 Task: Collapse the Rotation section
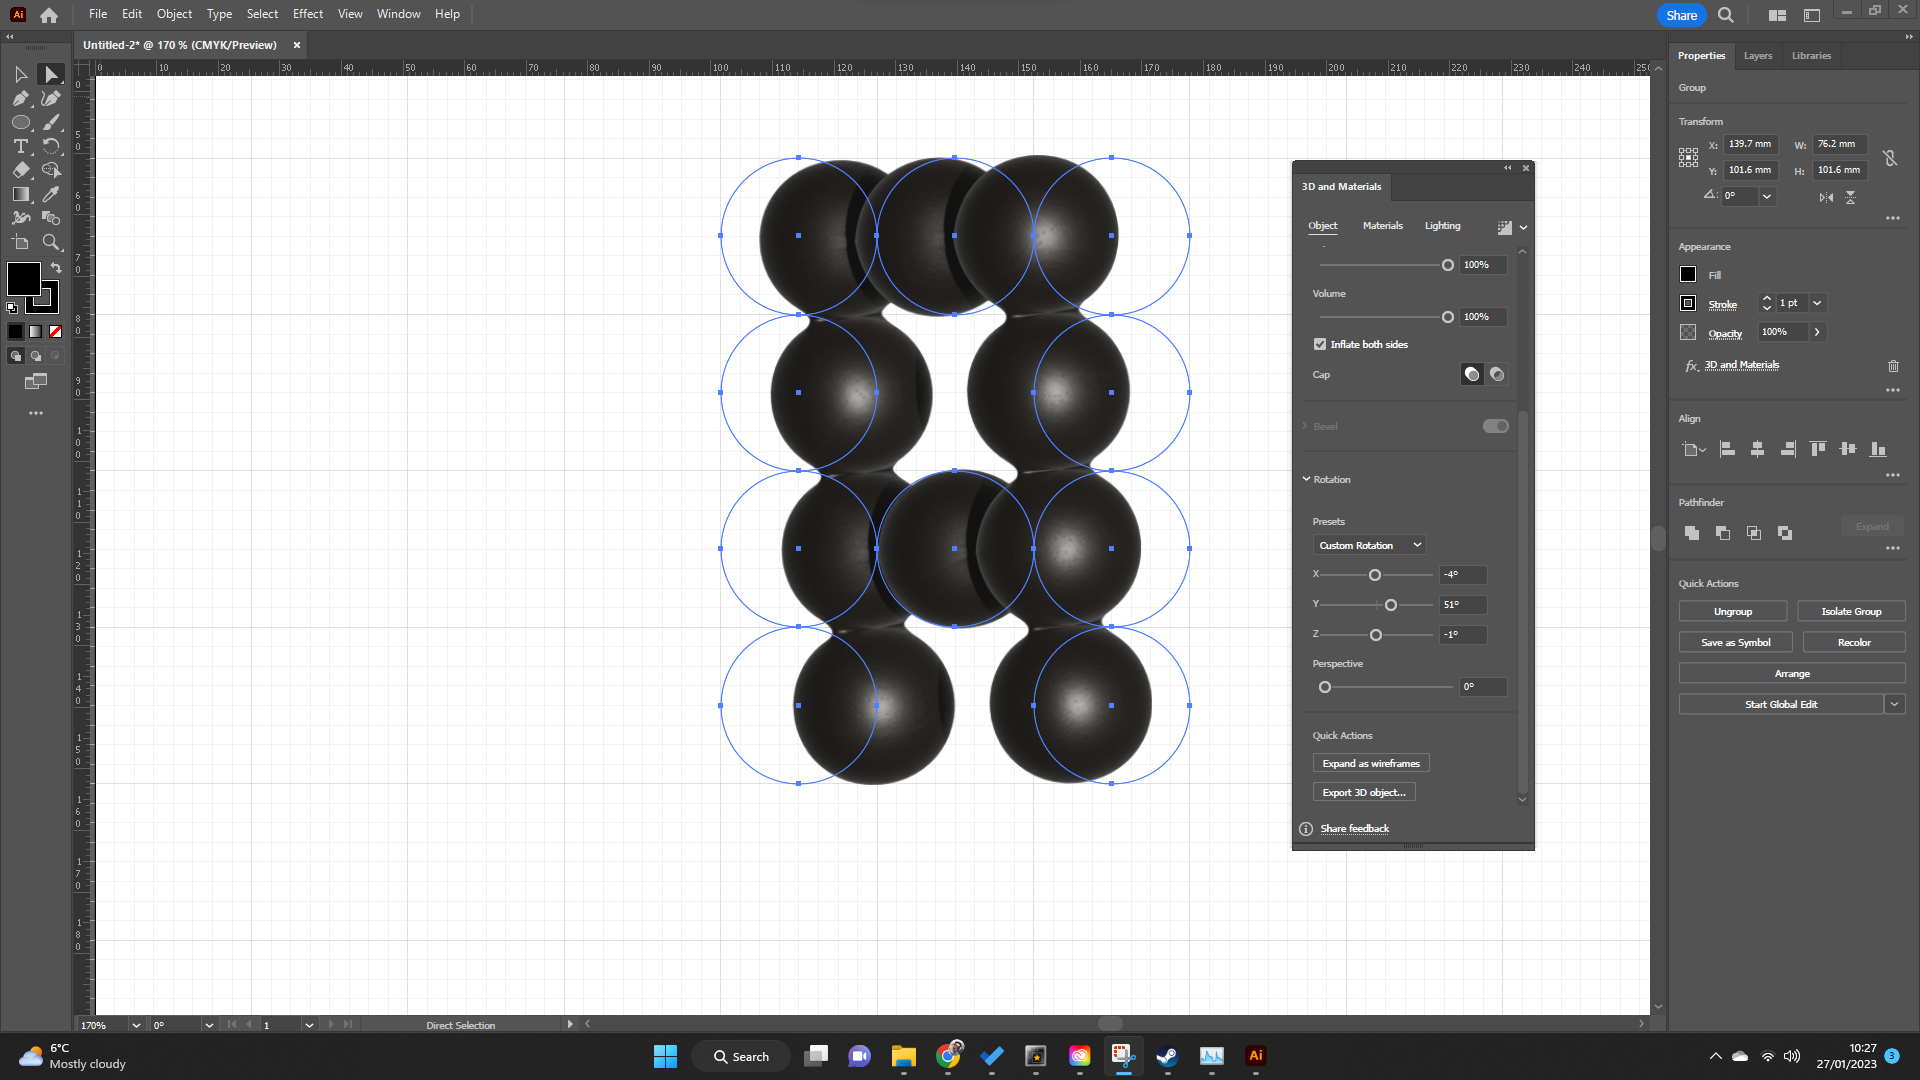1306,479
